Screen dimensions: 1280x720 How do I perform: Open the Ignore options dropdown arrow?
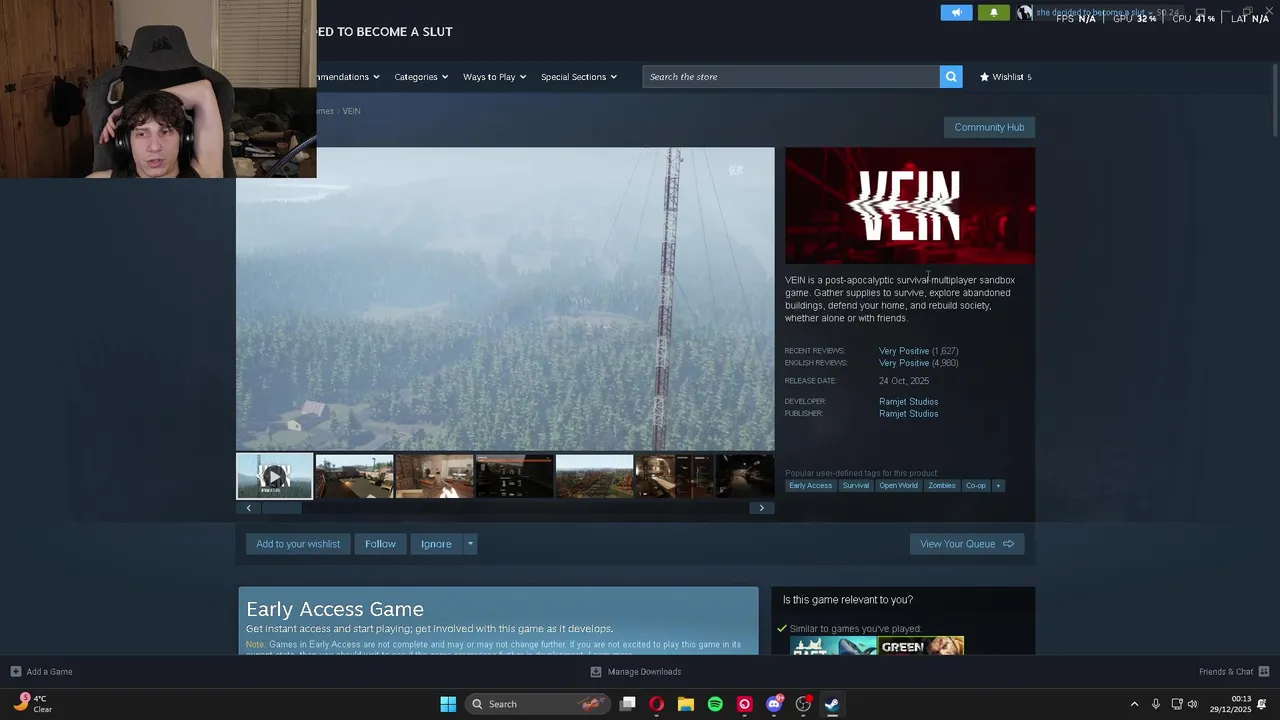click(x=470, y=544)
